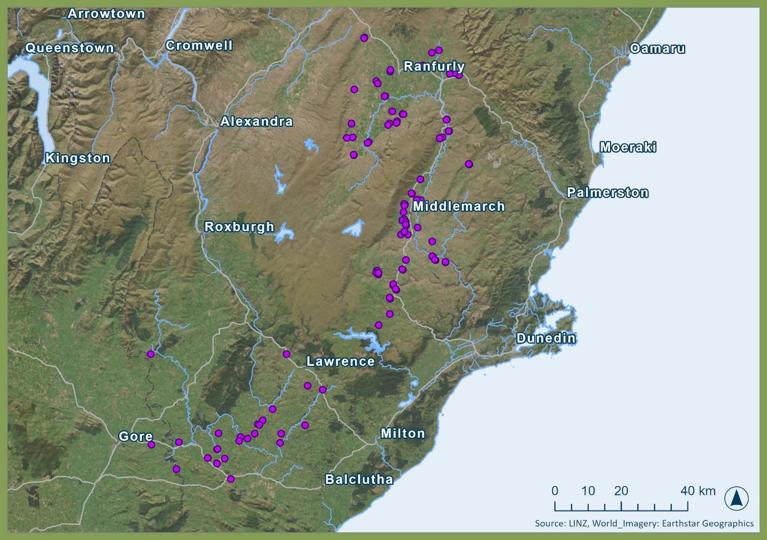Screen dimensions: 767x540
Task: Select the Queenstown map label
Action: pos(70,48)
